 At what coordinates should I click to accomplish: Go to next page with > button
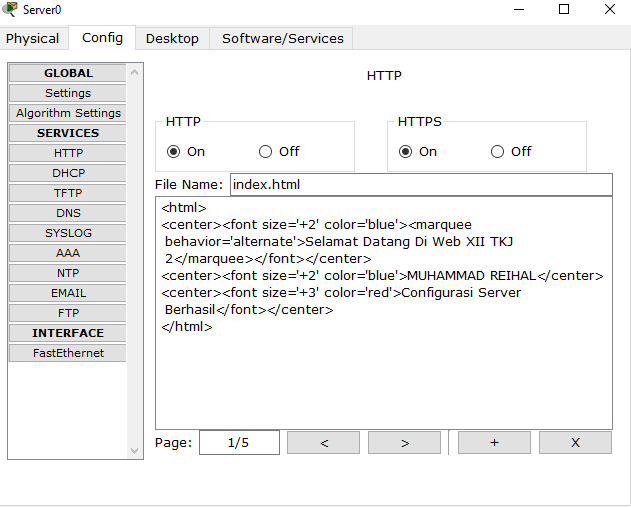404,443
